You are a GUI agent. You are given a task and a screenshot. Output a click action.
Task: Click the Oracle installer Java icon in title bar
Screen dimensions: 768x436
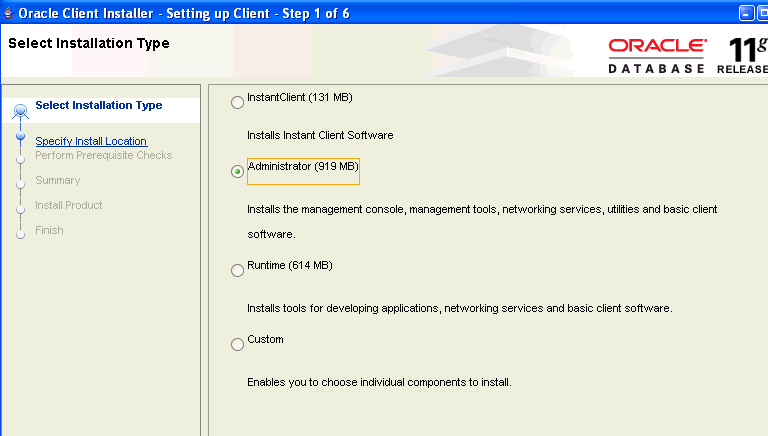8,13
